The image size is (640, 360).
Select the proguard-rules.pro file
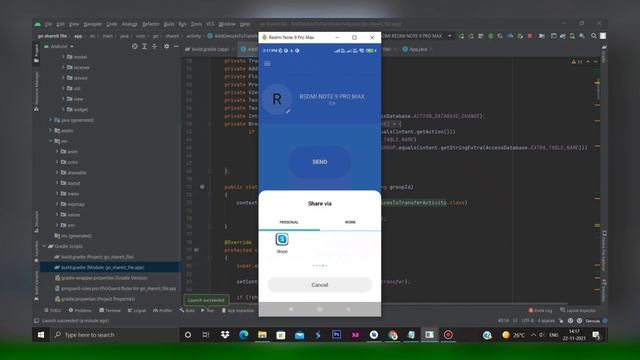(x=116, y=288)
